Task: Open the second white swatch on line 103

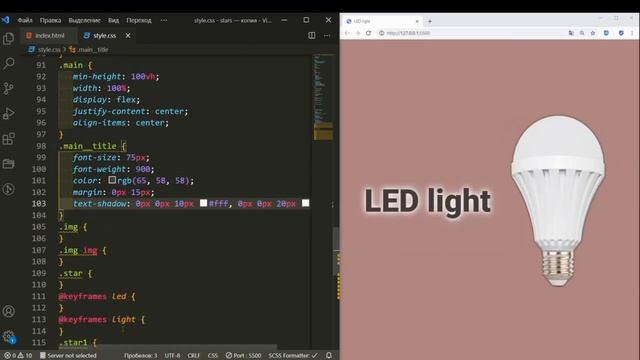Action: pyautogui.click(x=305, y=203)
